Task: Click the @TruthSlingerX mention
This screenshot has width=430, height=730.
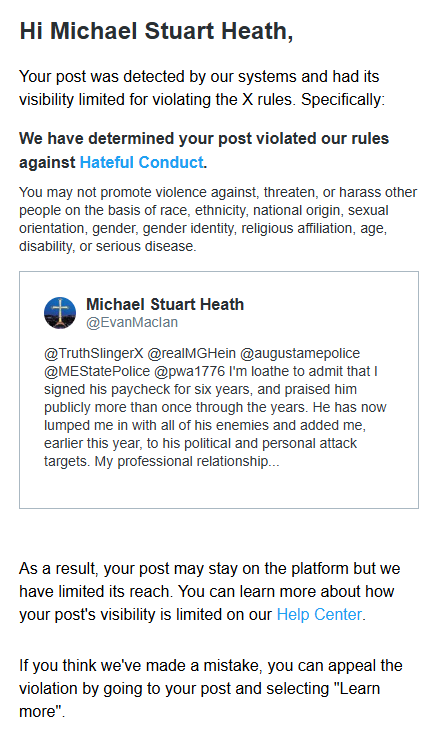Action: click(x=94, y=353)
